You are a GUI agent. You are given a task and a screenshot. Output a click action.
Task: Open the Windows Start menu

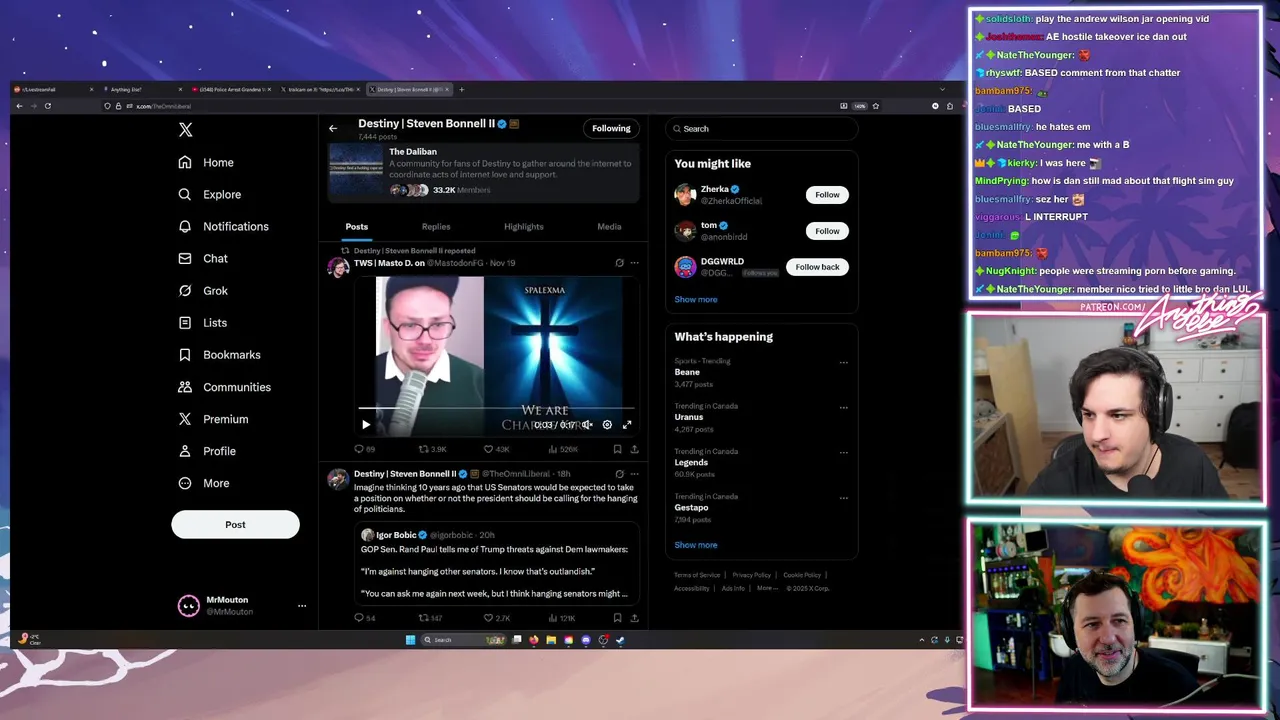[x=410, y=640]
